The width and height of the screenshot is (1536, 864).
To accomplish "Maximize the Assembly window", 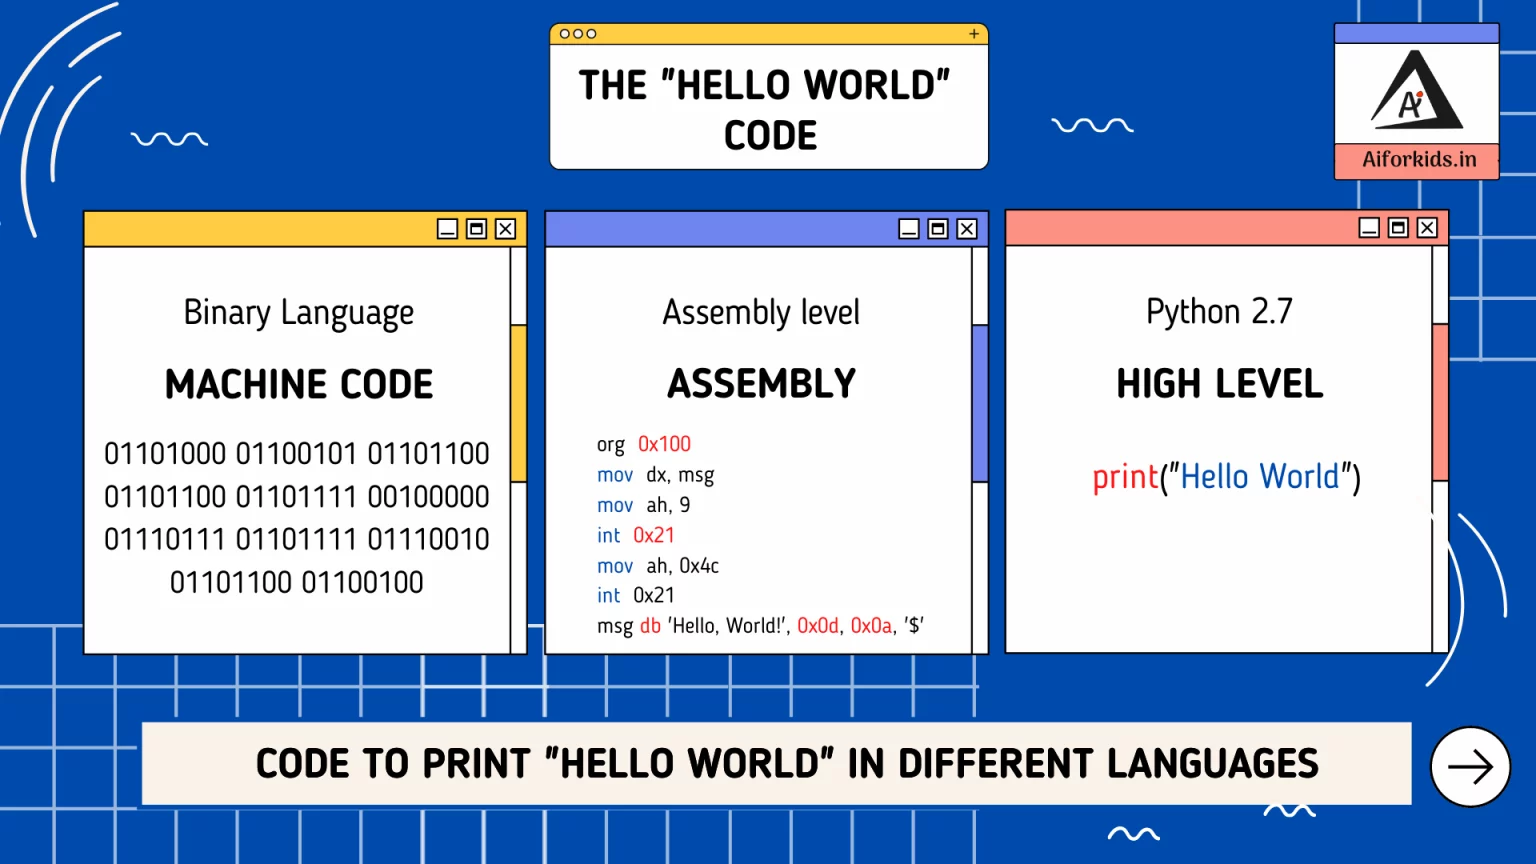I will 938,229.
